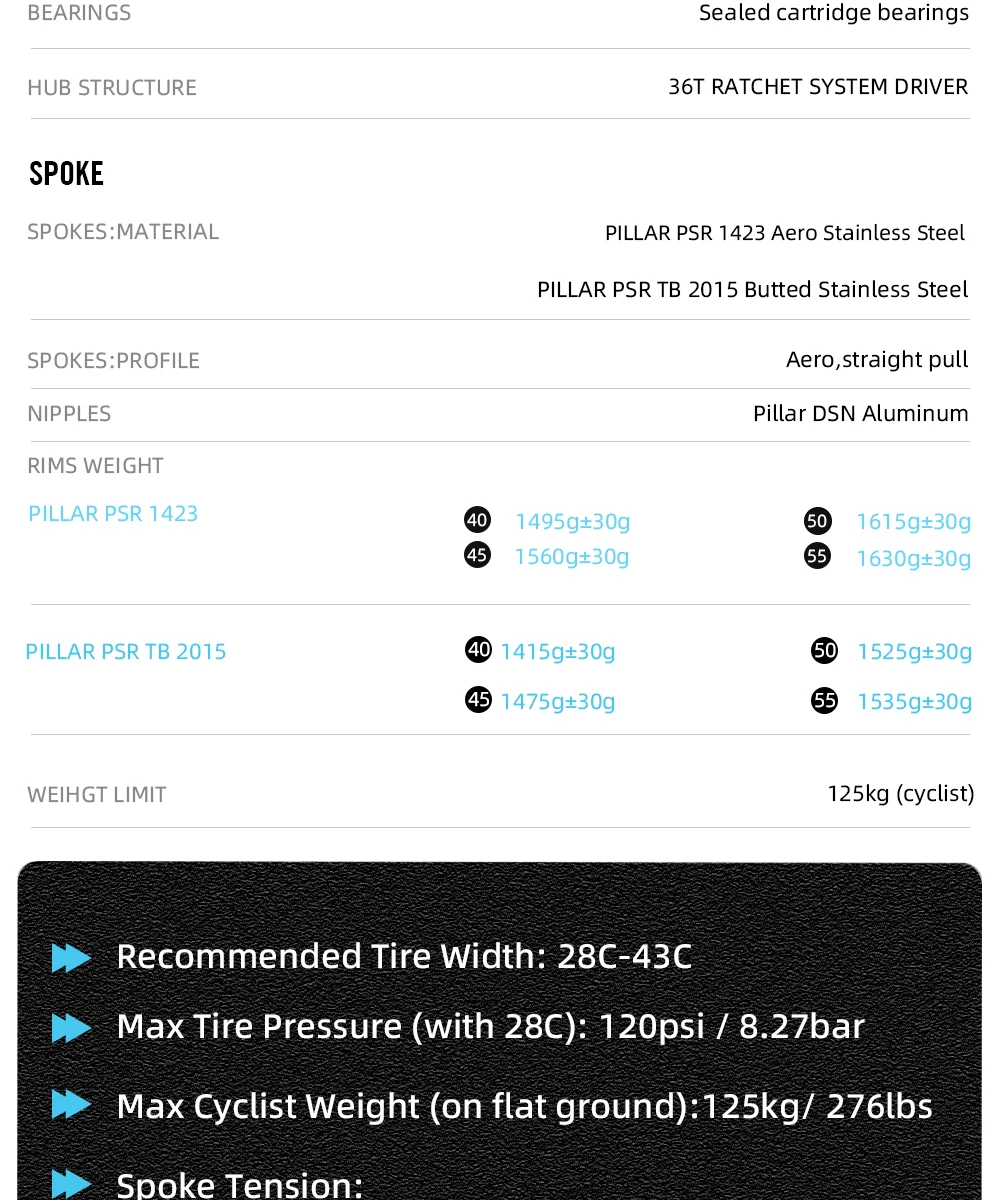
Task: Click the arrow icon before Recommended Tire Width
Action: (x=71, y=958)
